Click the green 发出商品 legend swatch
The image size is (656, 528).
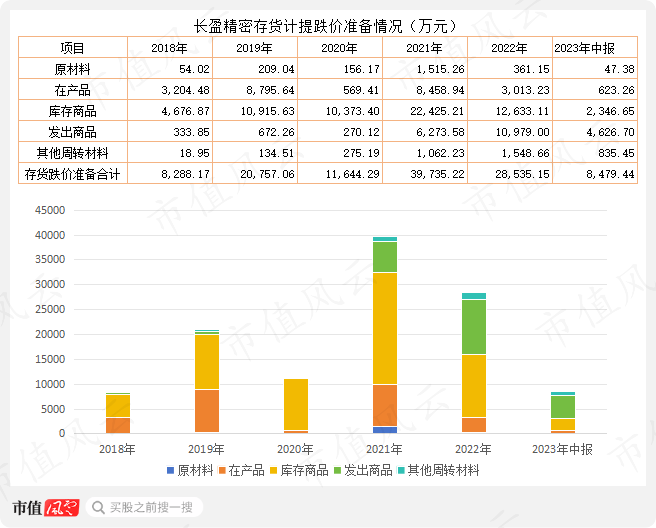[338, 471]
